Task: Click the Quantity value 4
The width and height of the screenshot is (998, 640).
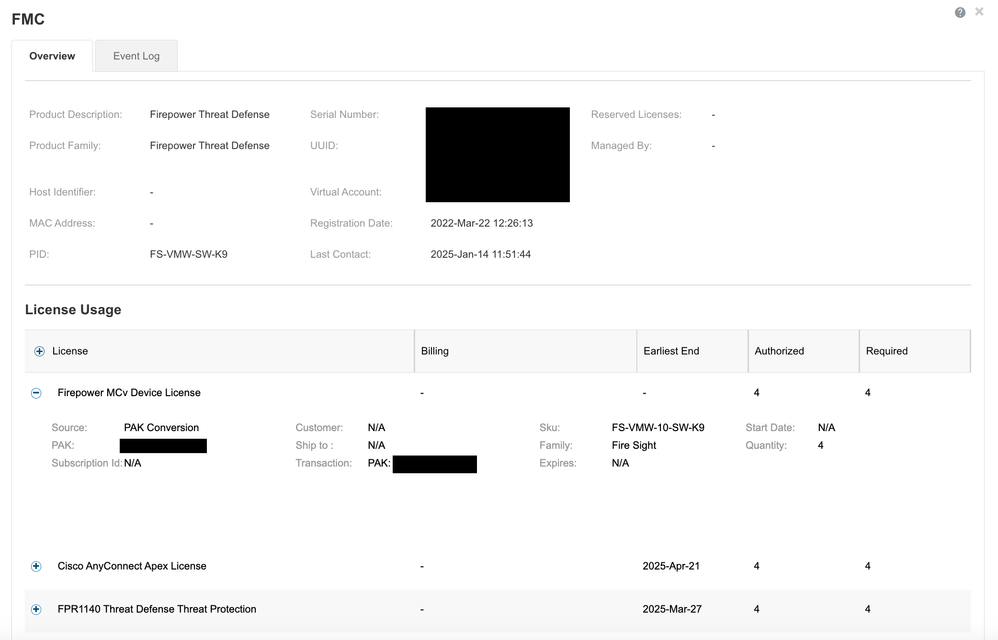Action: (x=820, y=445)
